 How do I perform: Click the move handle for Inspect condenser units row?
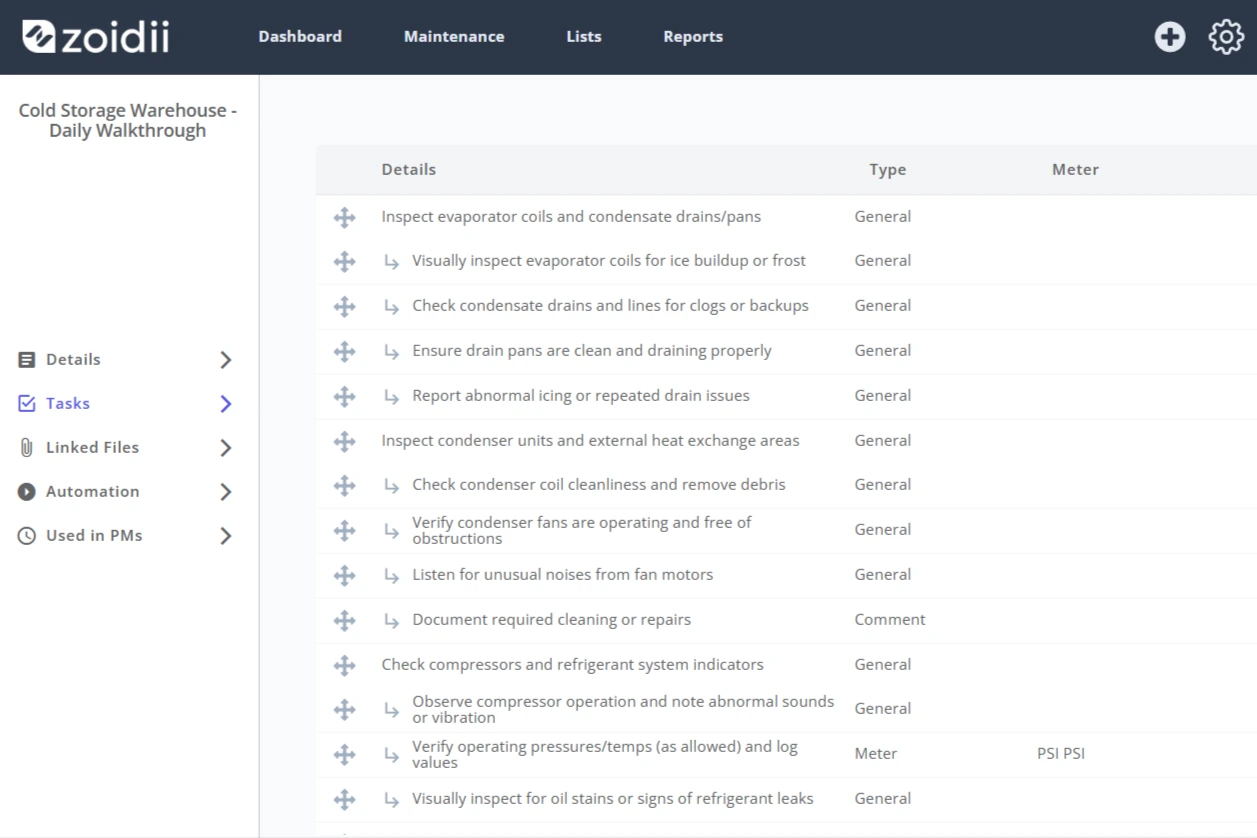pyautogui.click(x=344, y=441)
